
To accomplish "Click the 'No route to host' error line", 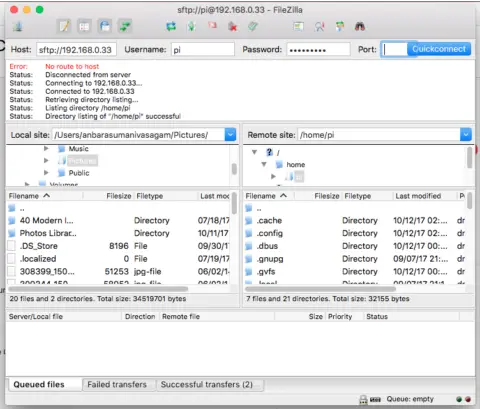I will 72,66.
